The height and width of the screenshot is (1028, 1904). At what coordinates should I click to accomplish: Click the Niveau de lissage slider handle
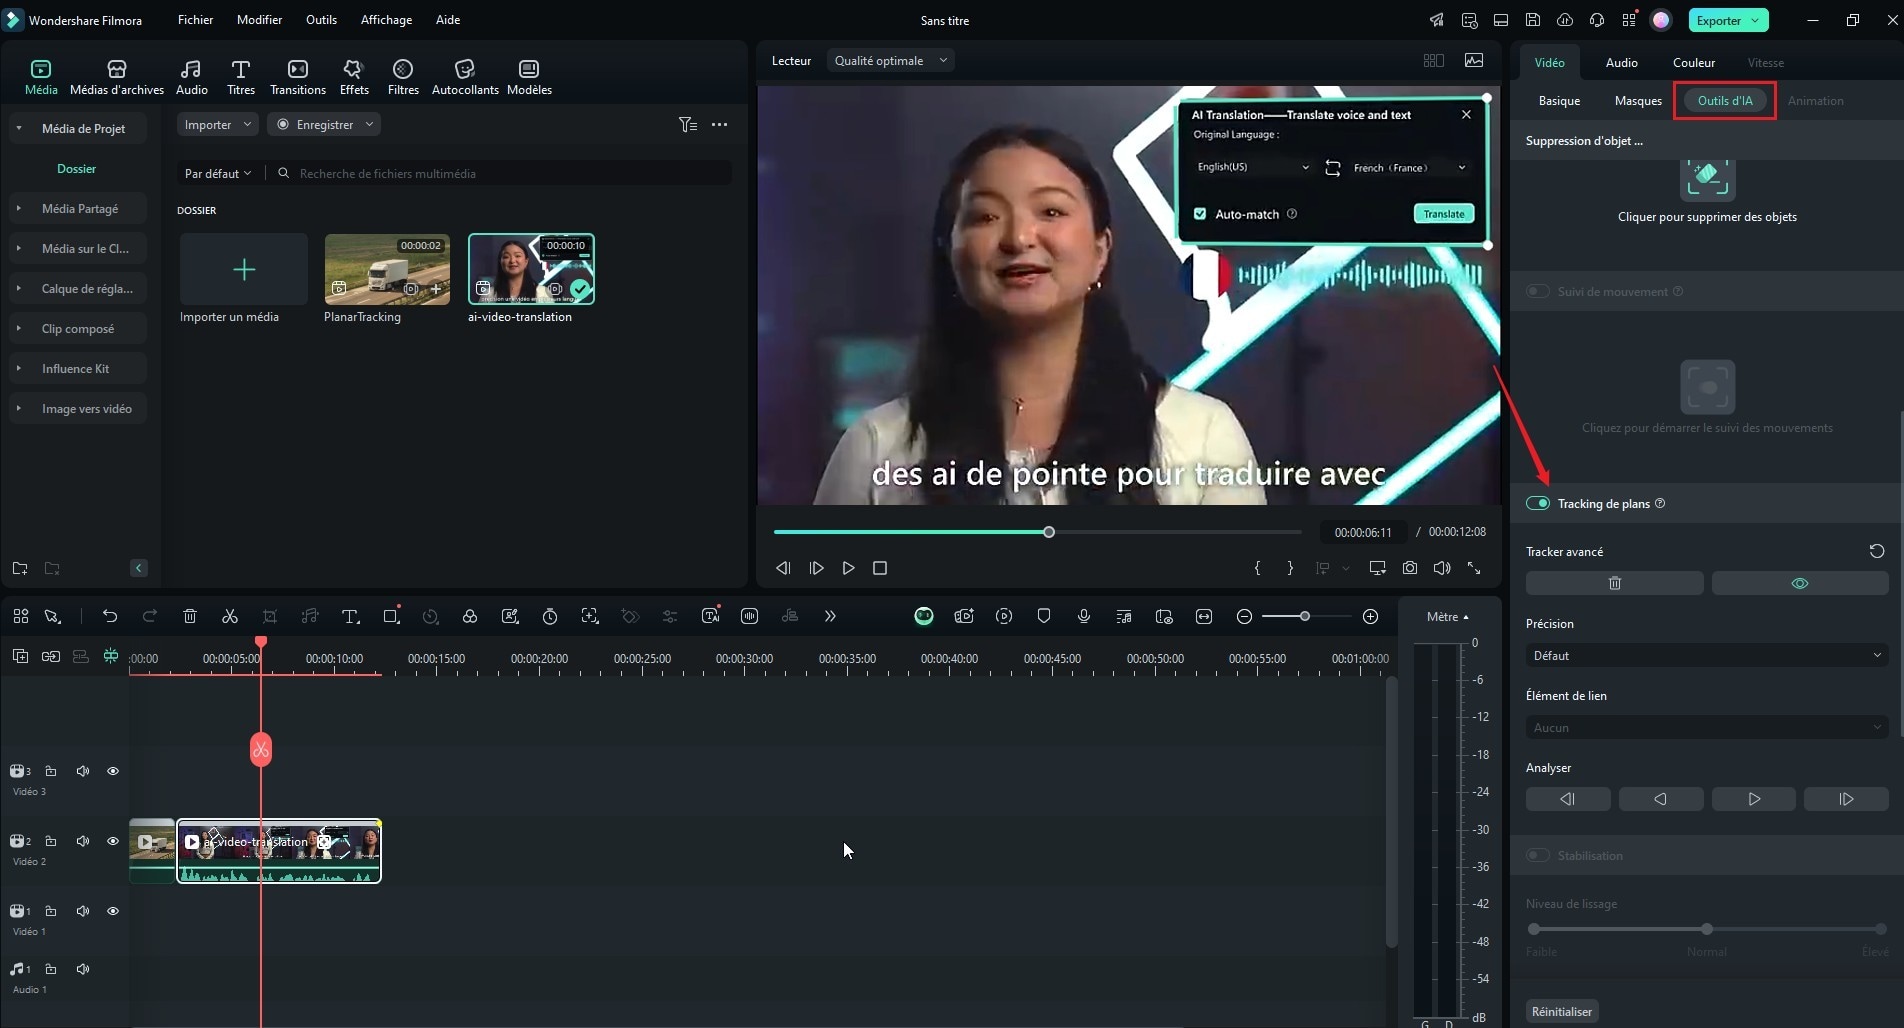tap(1707, 929)
